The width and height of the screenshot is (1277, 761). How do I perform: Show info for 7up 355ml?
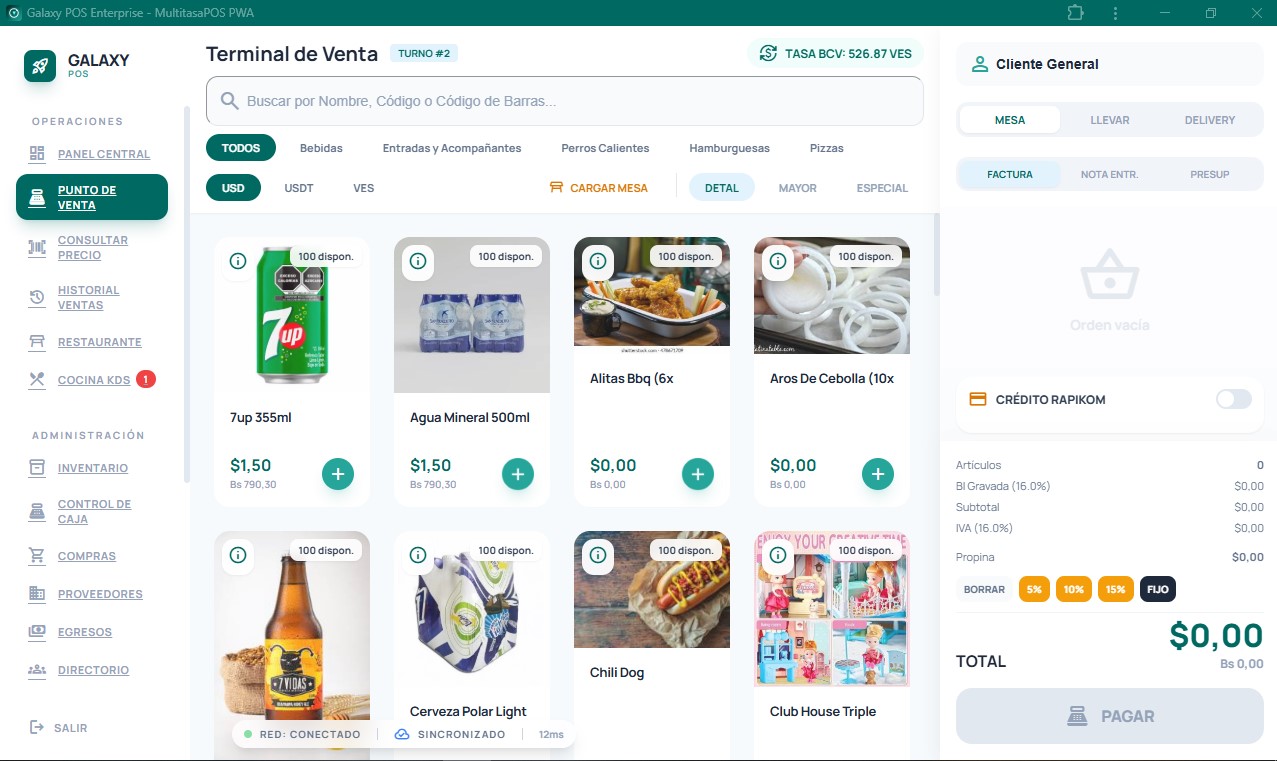[x=238, y=261]
